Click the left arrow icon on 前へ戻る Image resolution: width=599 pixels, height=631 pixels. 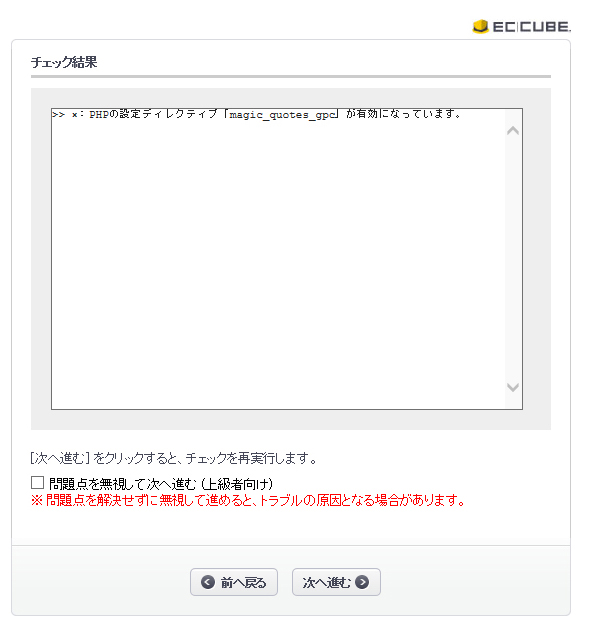(208, 582)
